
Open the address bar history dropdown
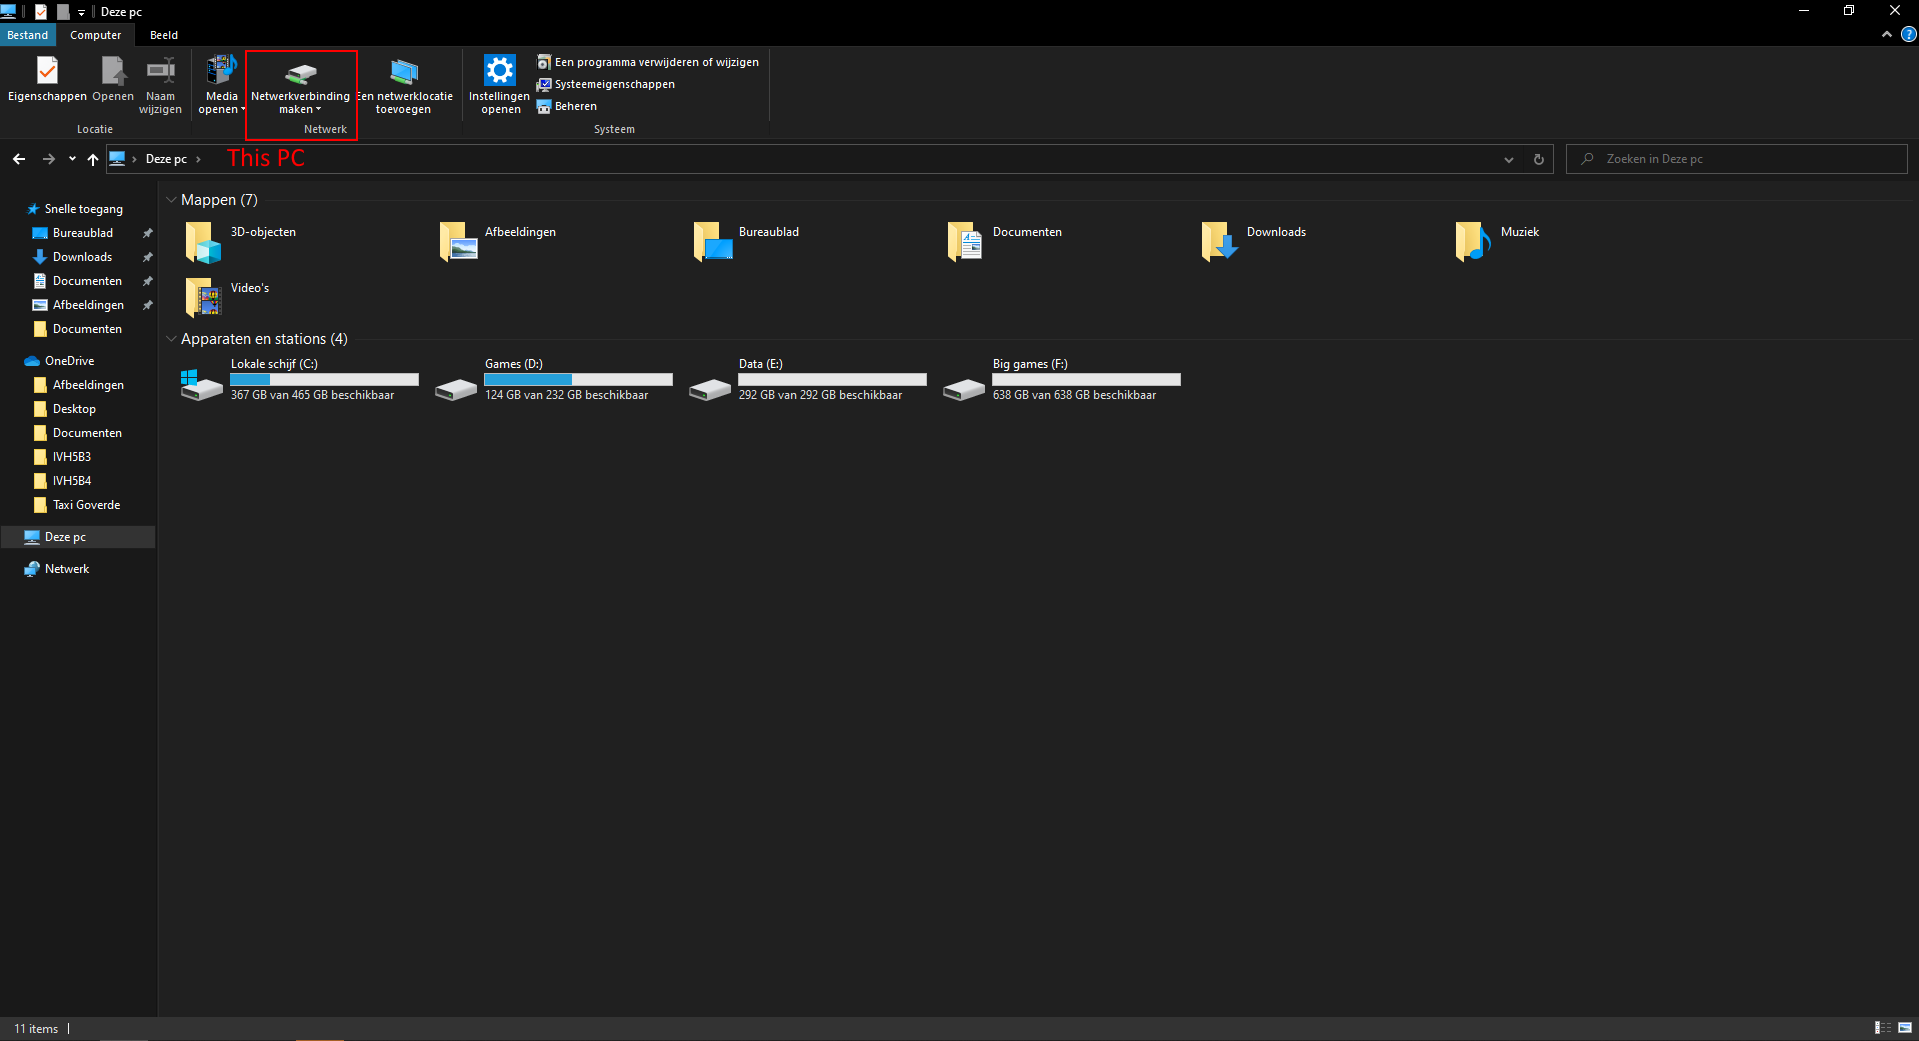(1508, 159)
